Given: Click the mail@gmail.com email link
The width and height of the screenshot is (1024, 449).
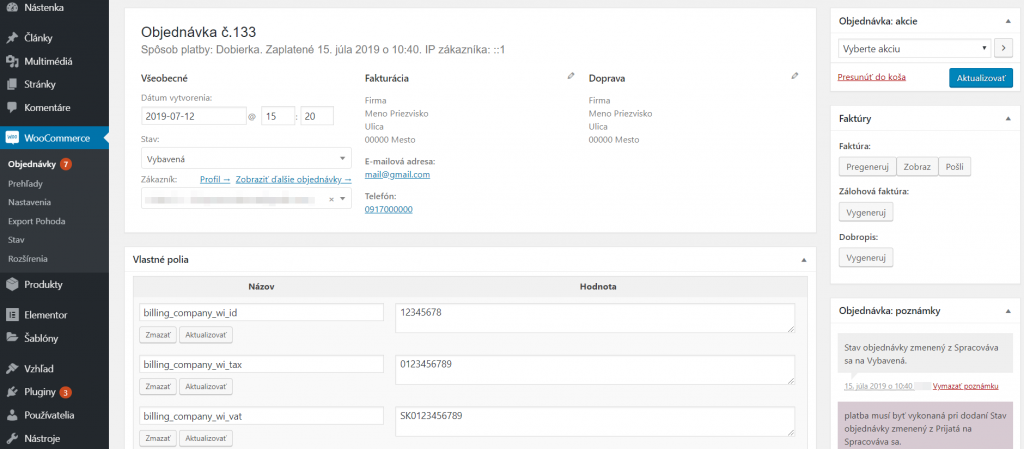Looking at the screenshot, I should [397, 175].
